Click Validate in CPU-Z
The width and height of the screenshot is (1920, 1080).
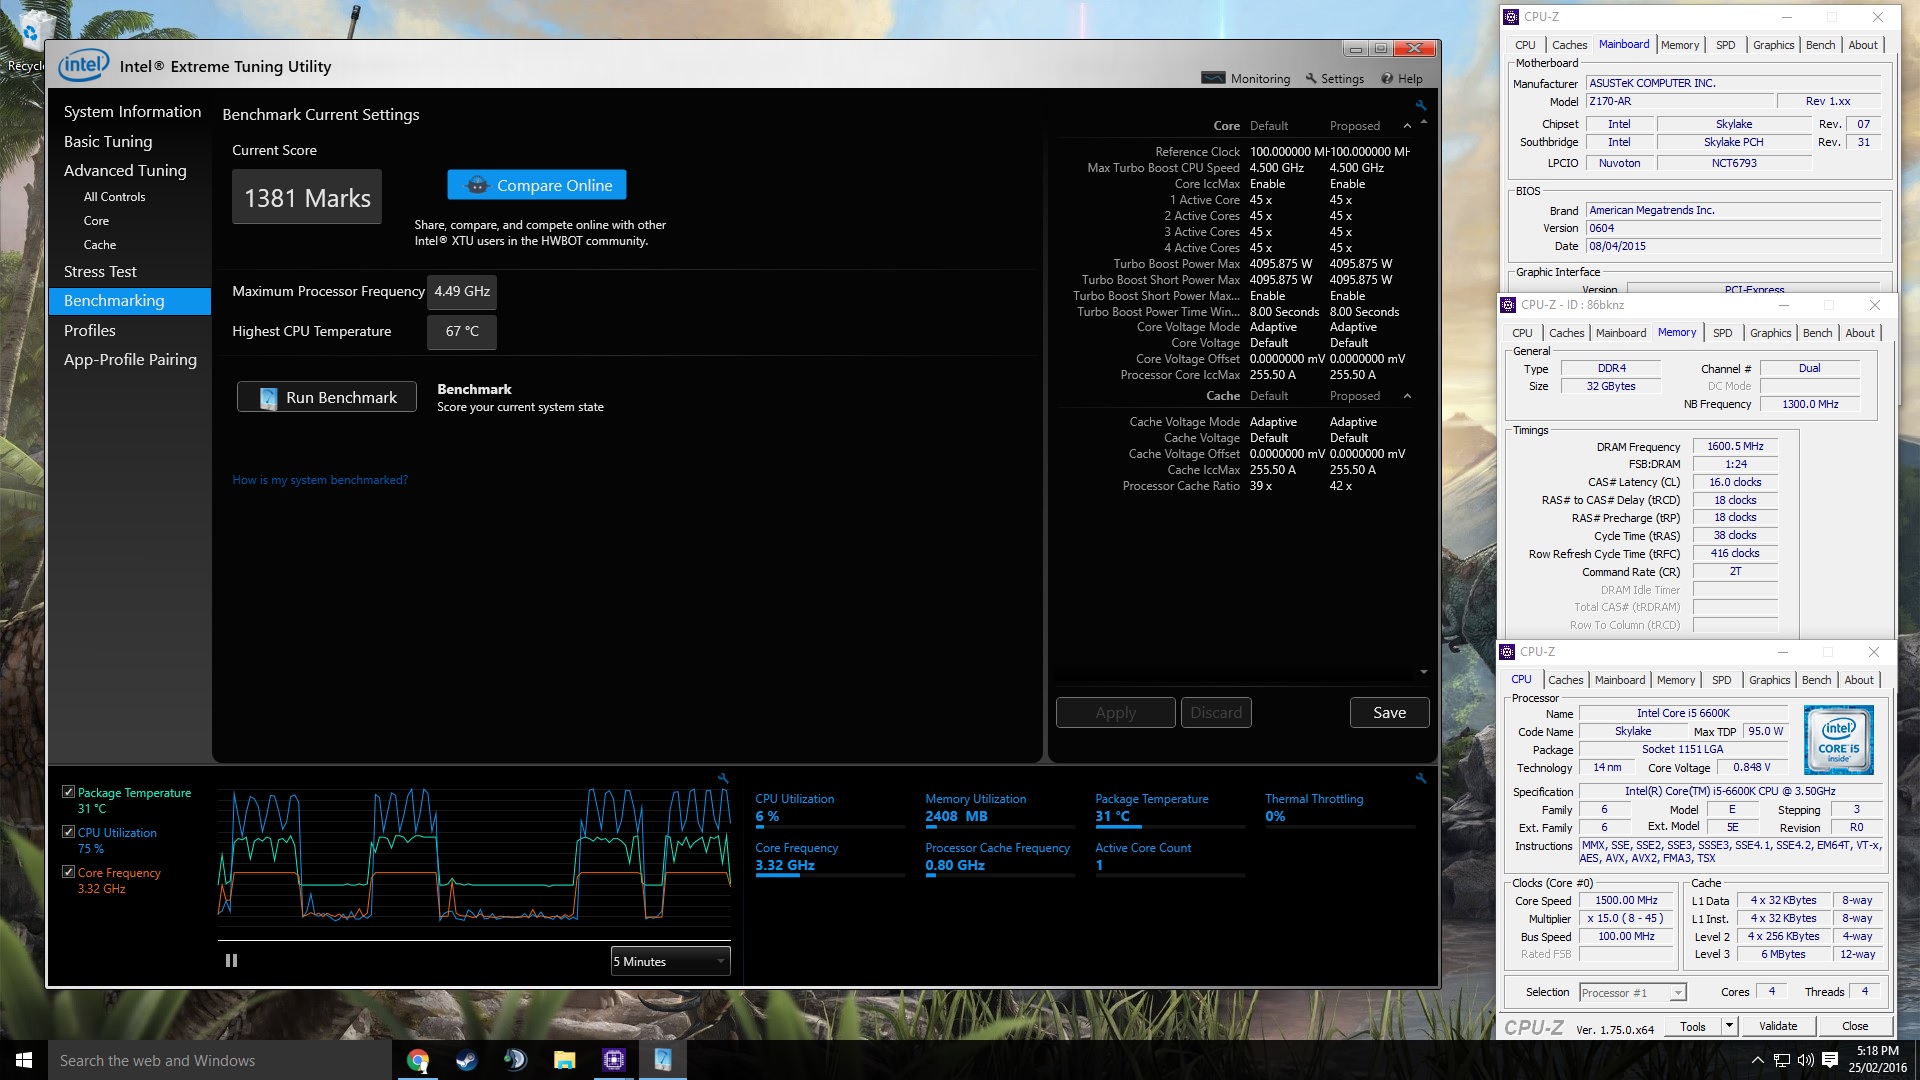1777,1026
